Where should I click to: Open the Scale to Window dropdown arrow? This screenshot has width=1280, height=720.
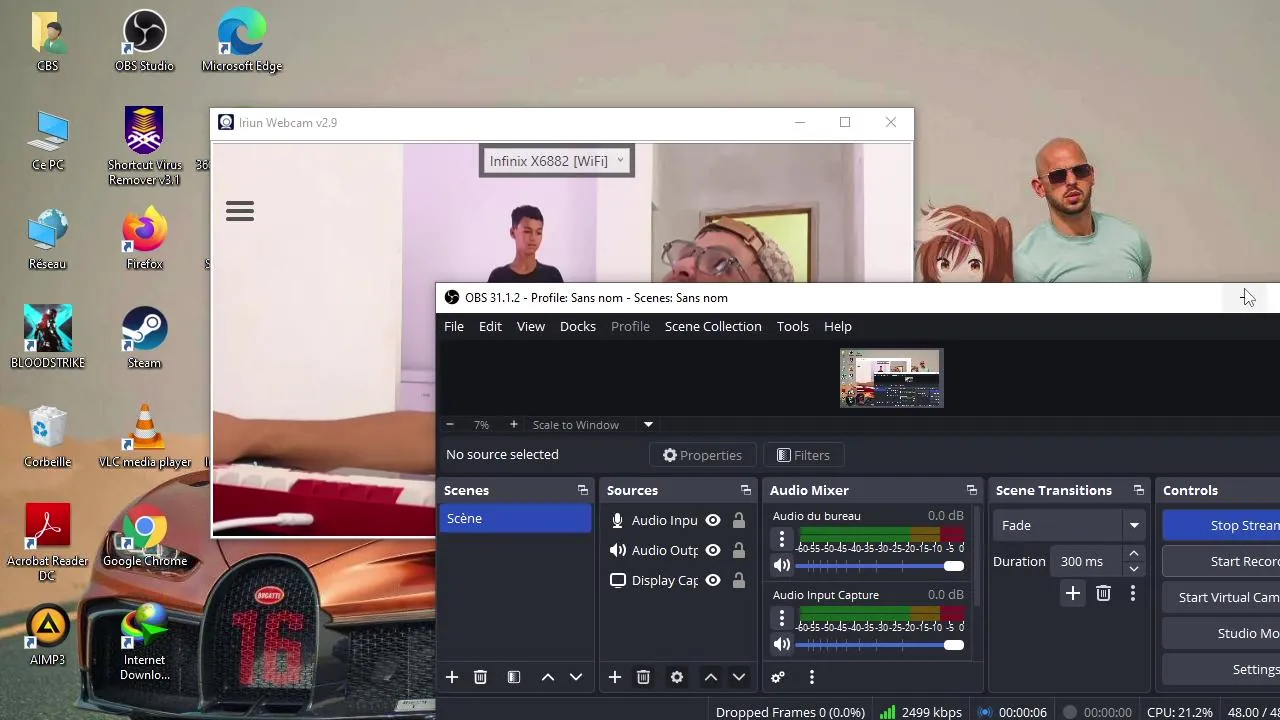648,425
